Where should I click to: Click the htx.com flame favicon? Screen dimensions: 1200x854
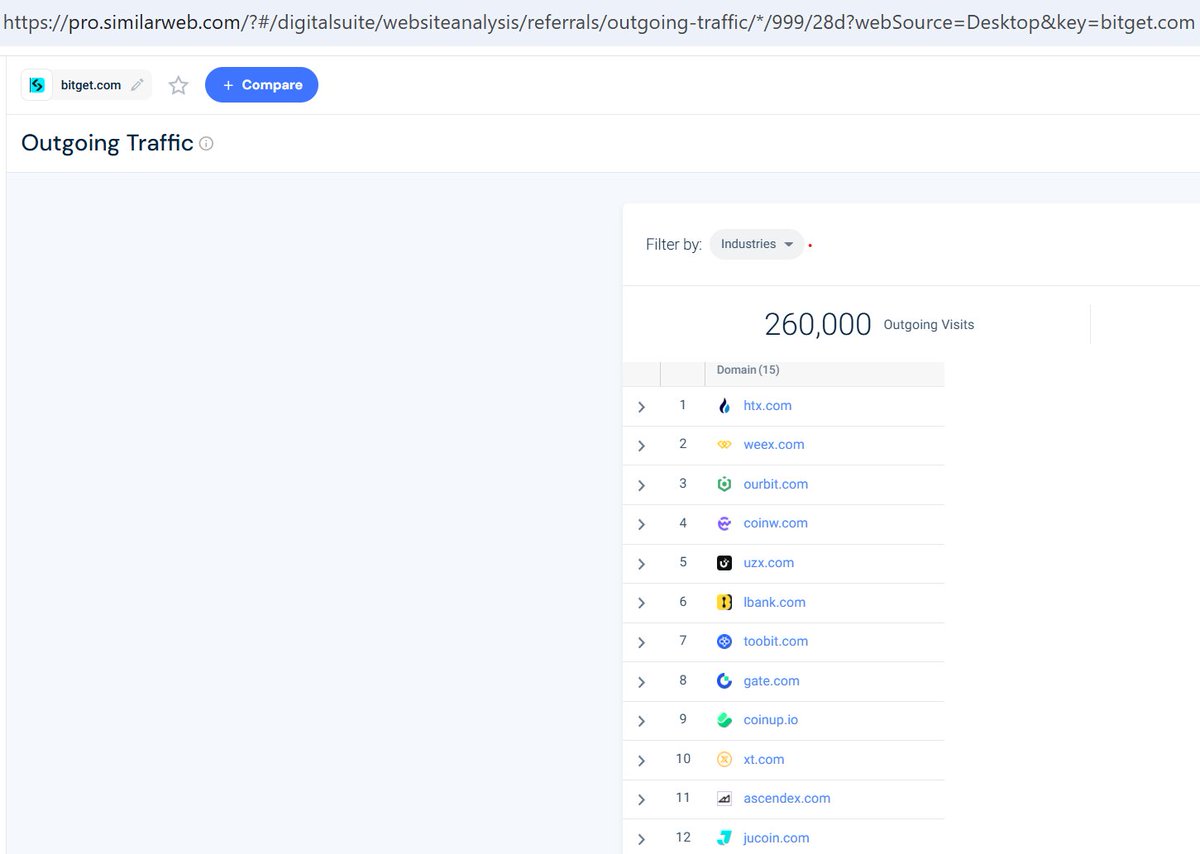pos(725,406)
